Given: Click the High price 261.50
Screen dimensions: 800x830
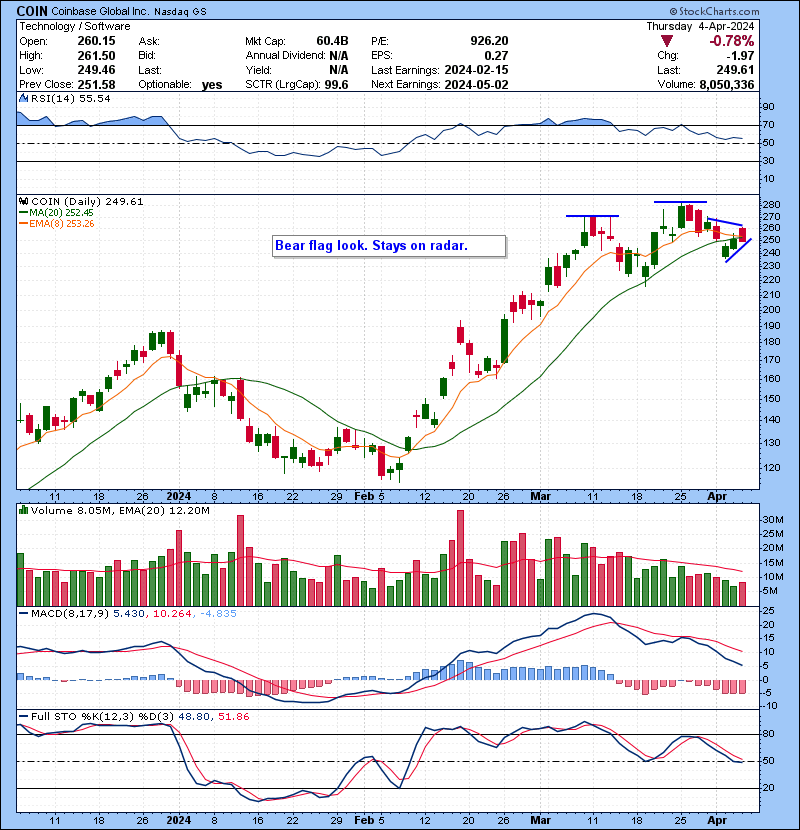Looking at the screenshot, I should coord(96,55).
